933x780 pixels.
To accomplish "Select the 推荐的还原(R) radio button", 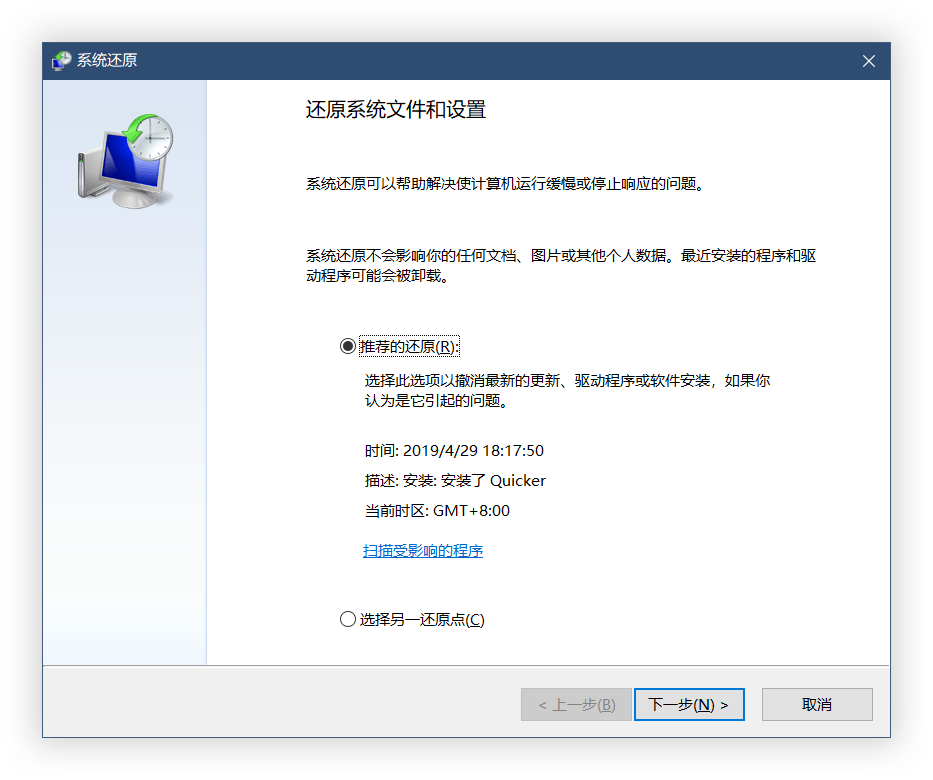I will (348, 346).
